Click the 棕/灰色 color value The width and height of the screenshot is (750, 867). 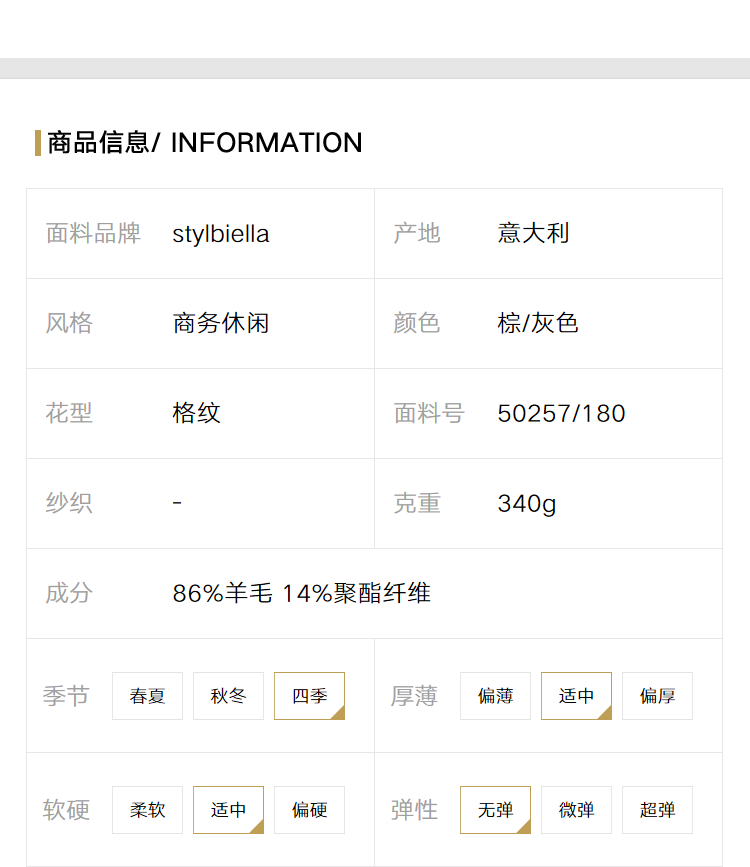pyautogui.click(x=538, y=323)
